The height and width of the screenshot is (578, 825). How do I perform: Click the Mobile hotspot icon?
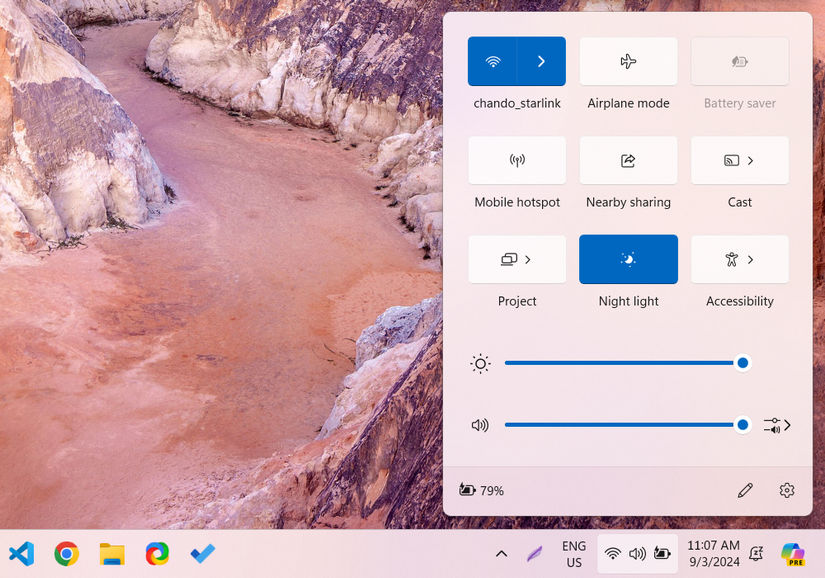point(517,160)
